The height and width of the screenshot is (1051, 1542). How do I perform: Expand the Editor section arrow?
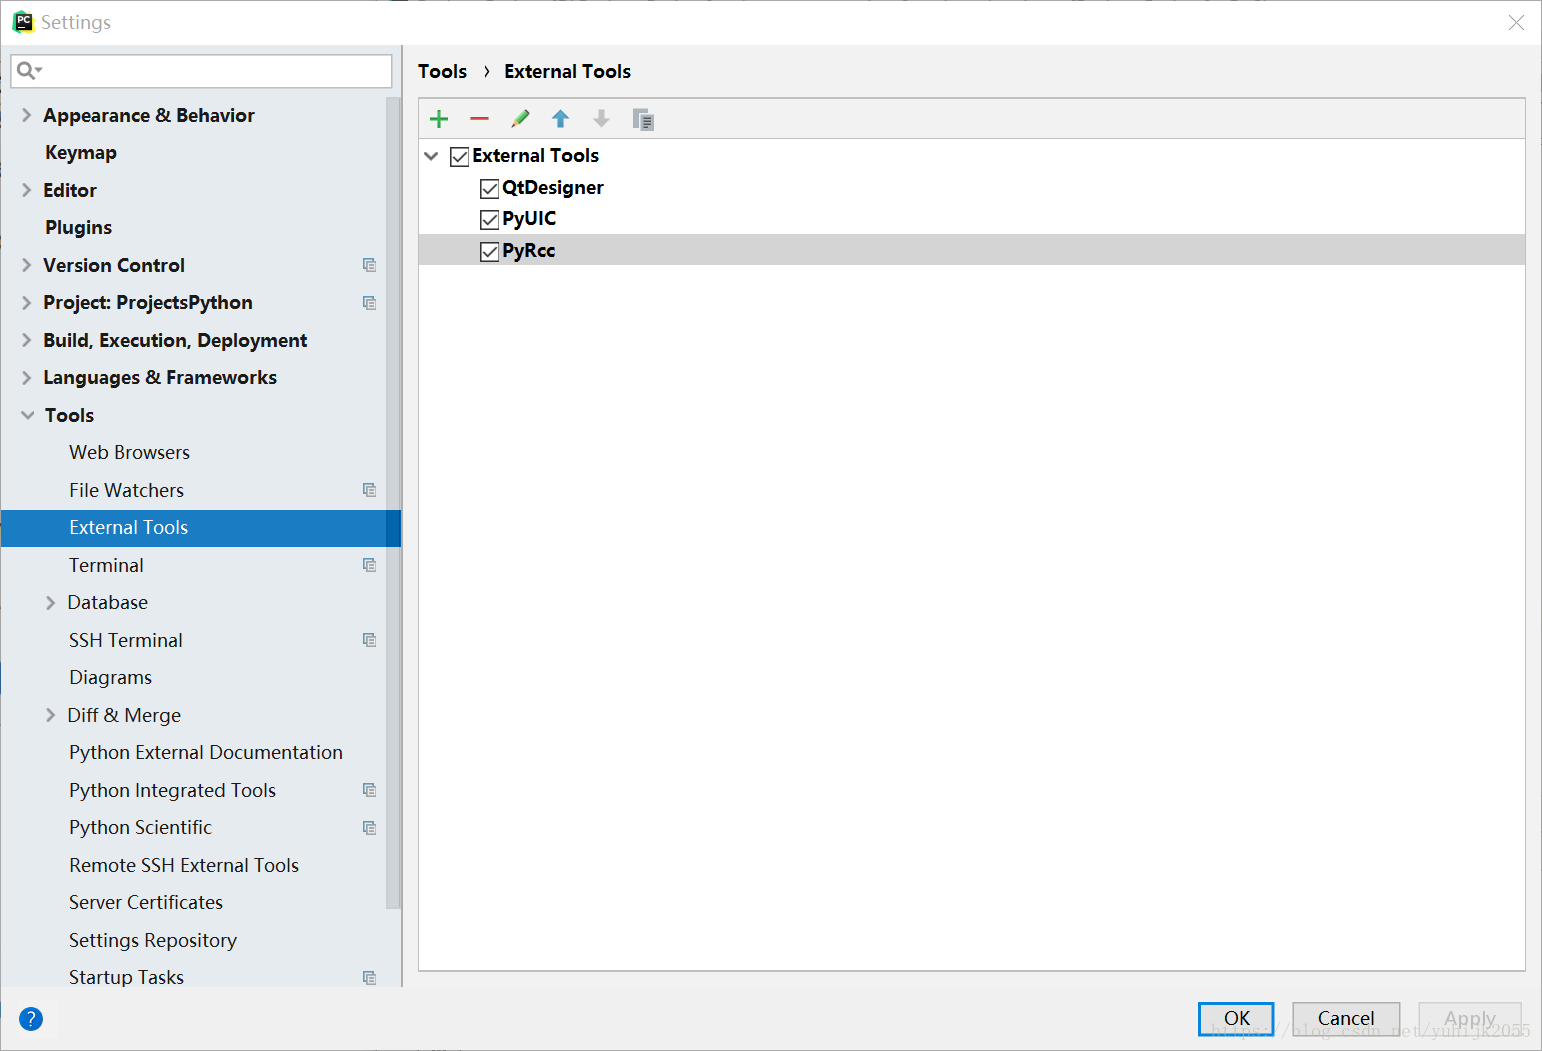27,190
